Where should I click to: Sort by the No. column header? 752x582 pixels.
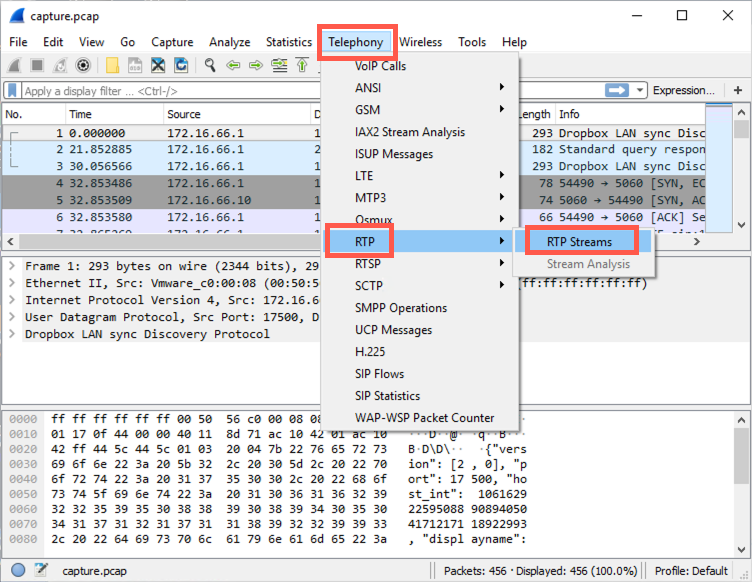(34, 114)
